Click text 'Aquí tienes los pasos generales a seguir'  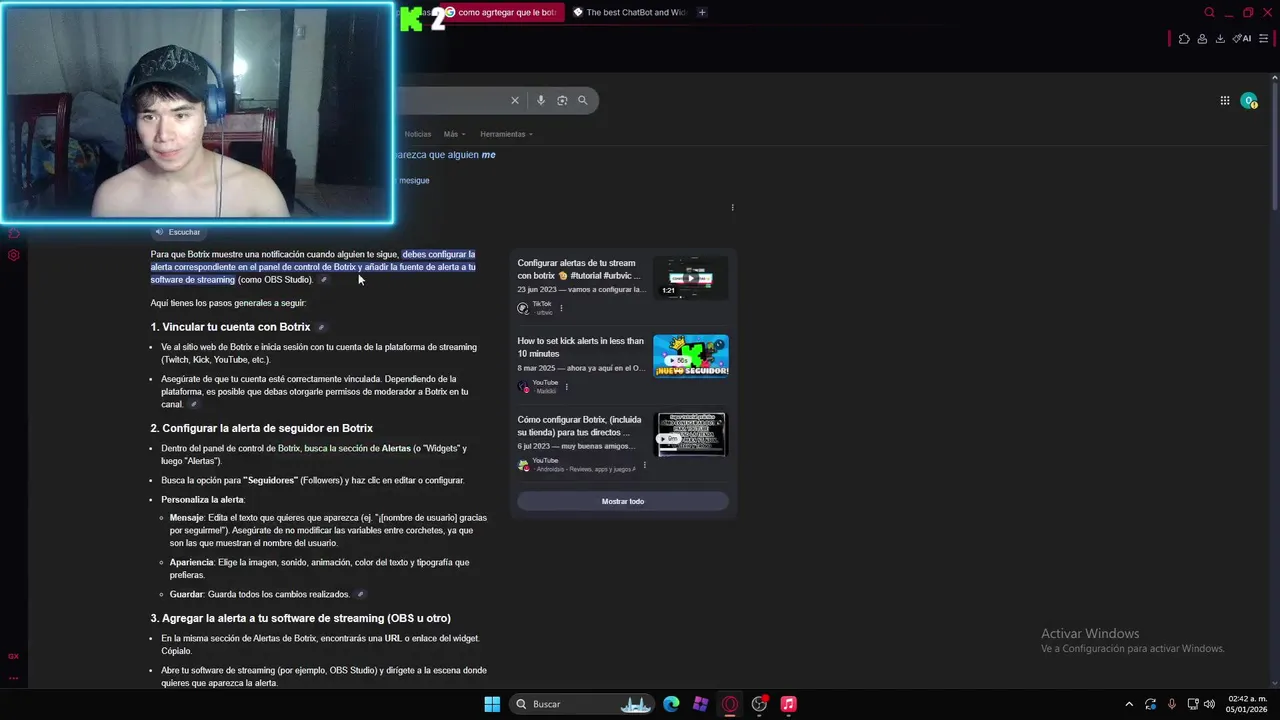tap(228, 303)
